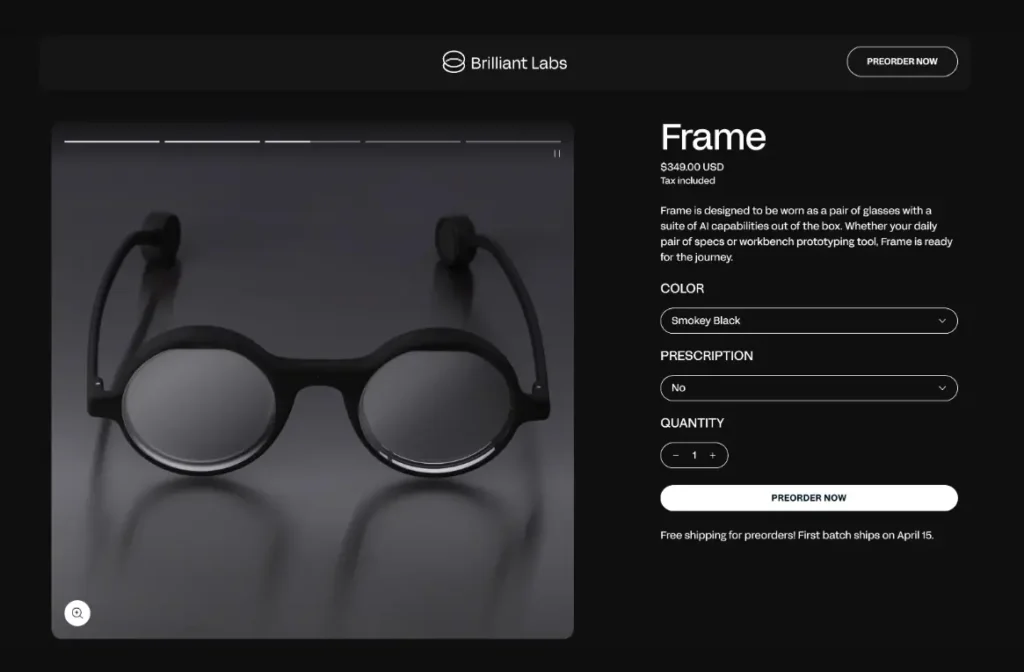Click the $349.00 USD price
This screenshot has height=672, width=1024.
[692, 167]
